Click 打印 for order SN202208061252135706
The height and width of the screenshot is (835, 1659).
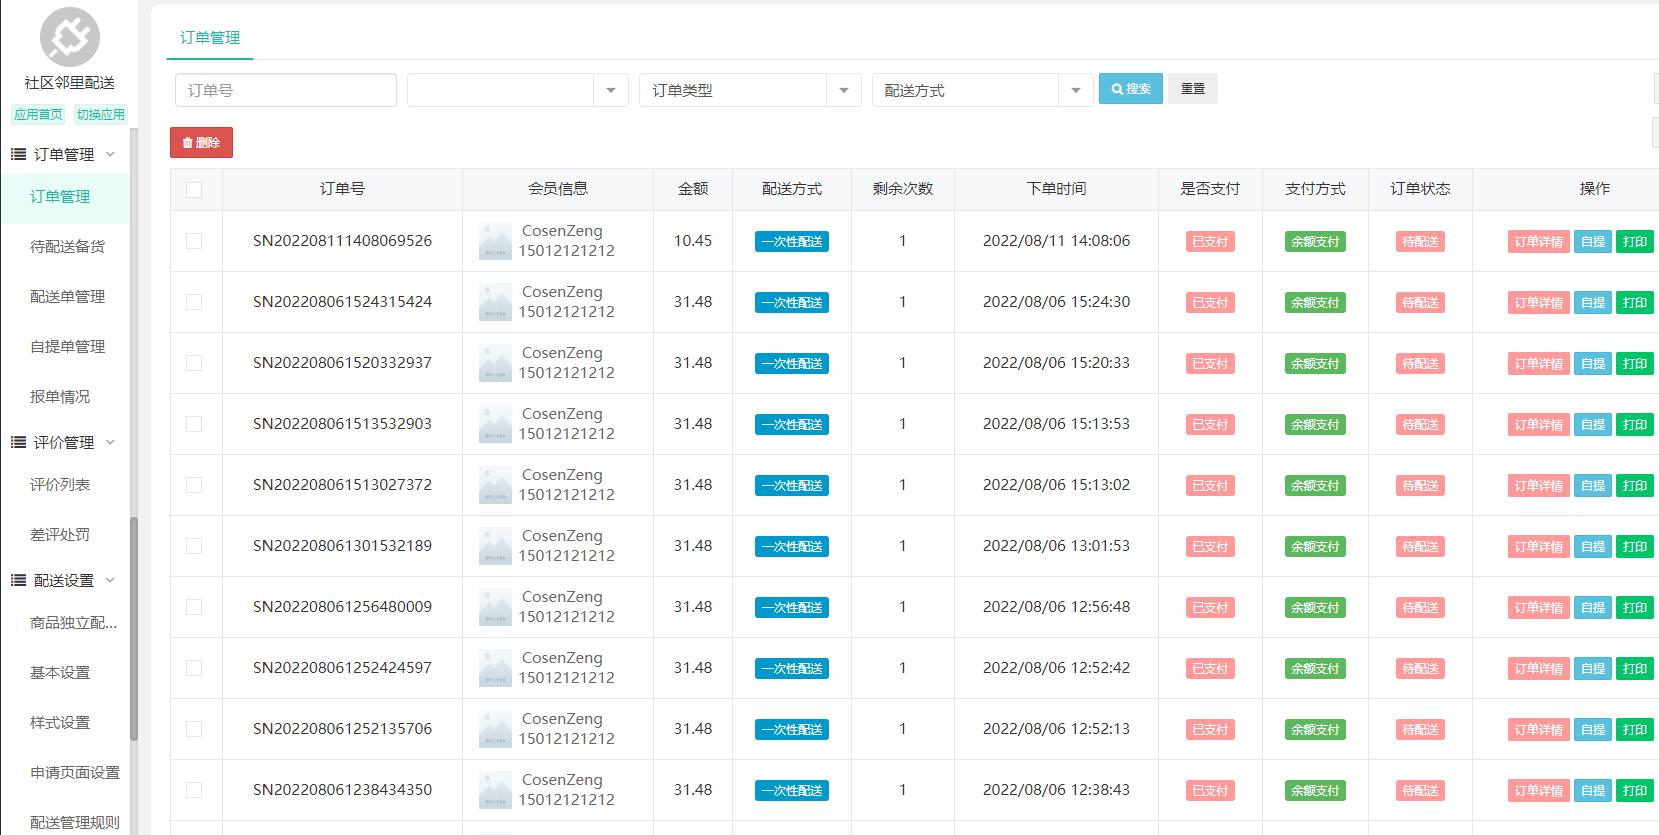[1635, 730]
